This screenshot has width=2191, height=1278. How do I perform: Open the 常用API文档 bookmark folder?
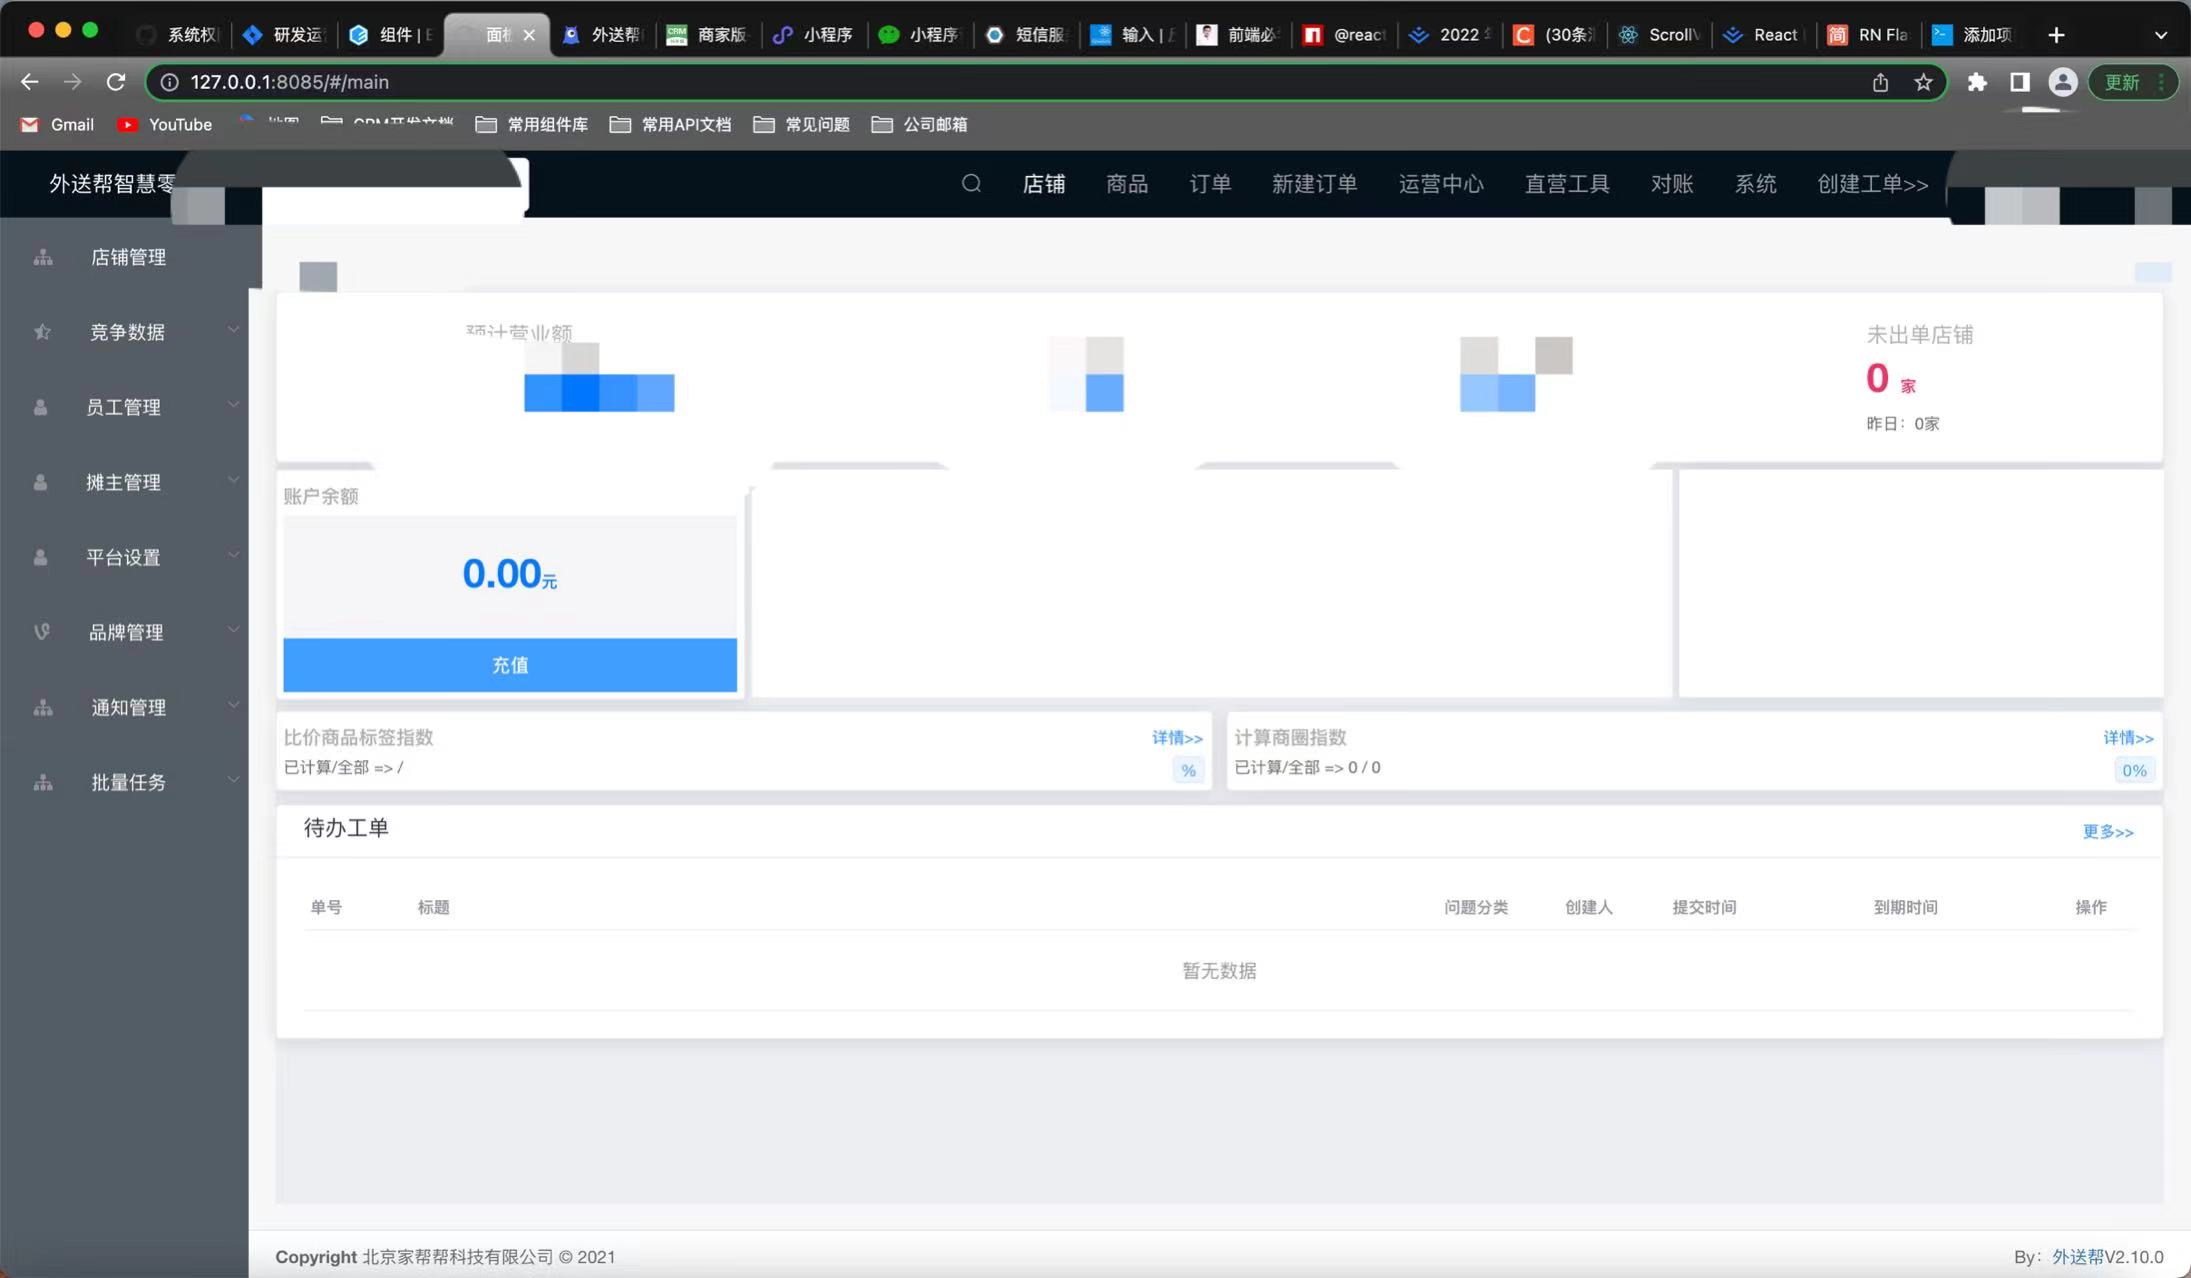click(671, 124)
